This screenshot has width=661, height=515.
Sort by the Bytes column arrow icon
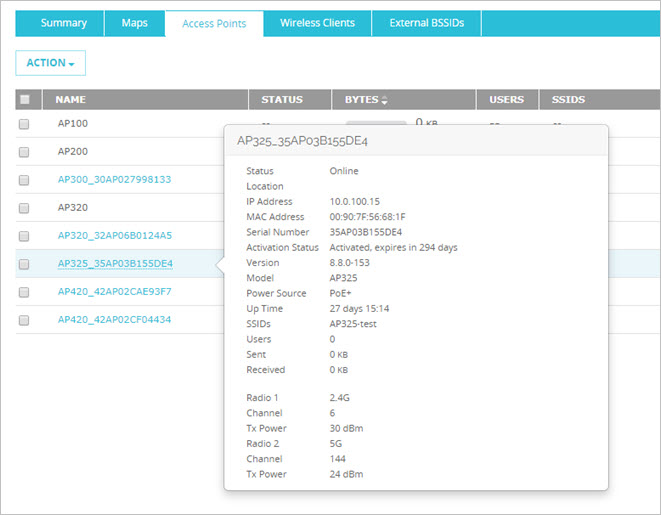pos(385,101)
